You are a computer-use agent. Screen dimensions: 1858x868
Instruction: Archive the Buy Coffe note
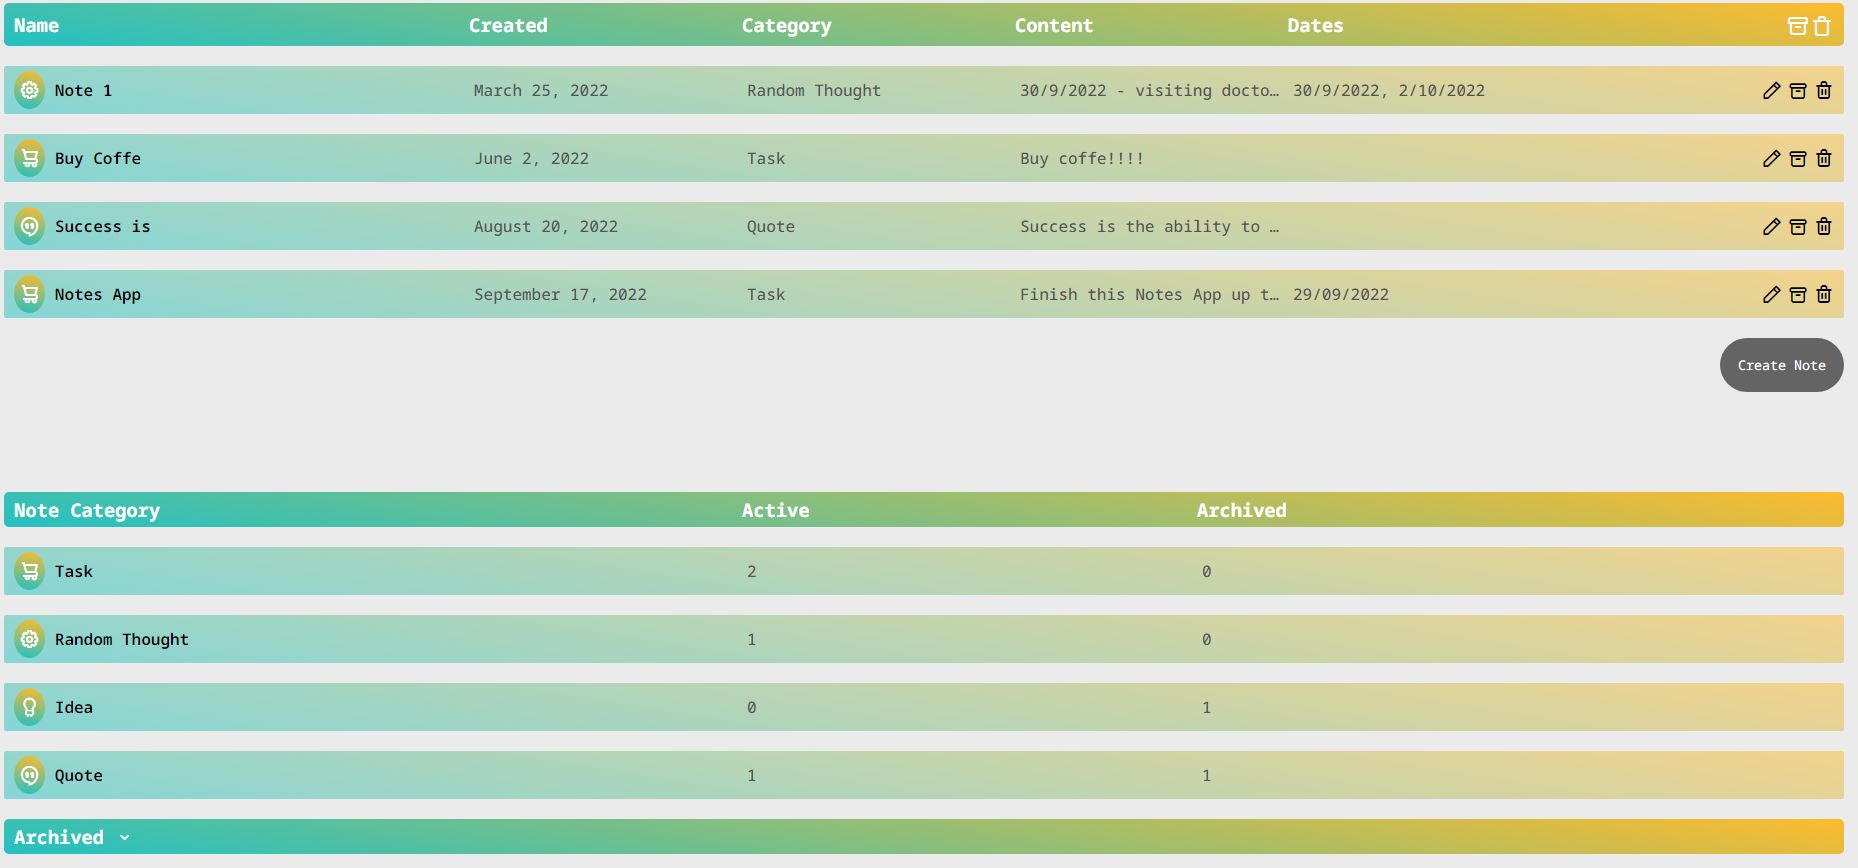click(x=1797, y=159)
